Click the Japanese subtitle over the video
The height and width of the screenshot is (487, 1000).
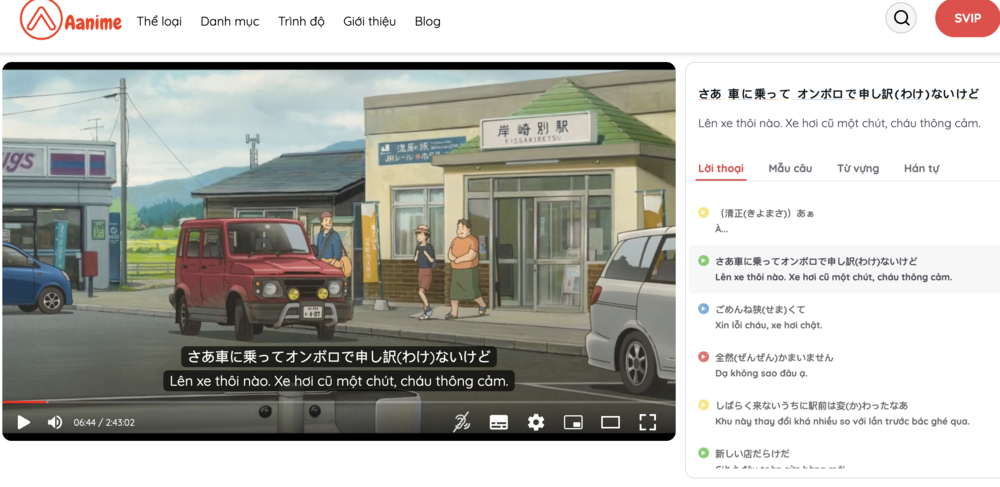[339, 357]
